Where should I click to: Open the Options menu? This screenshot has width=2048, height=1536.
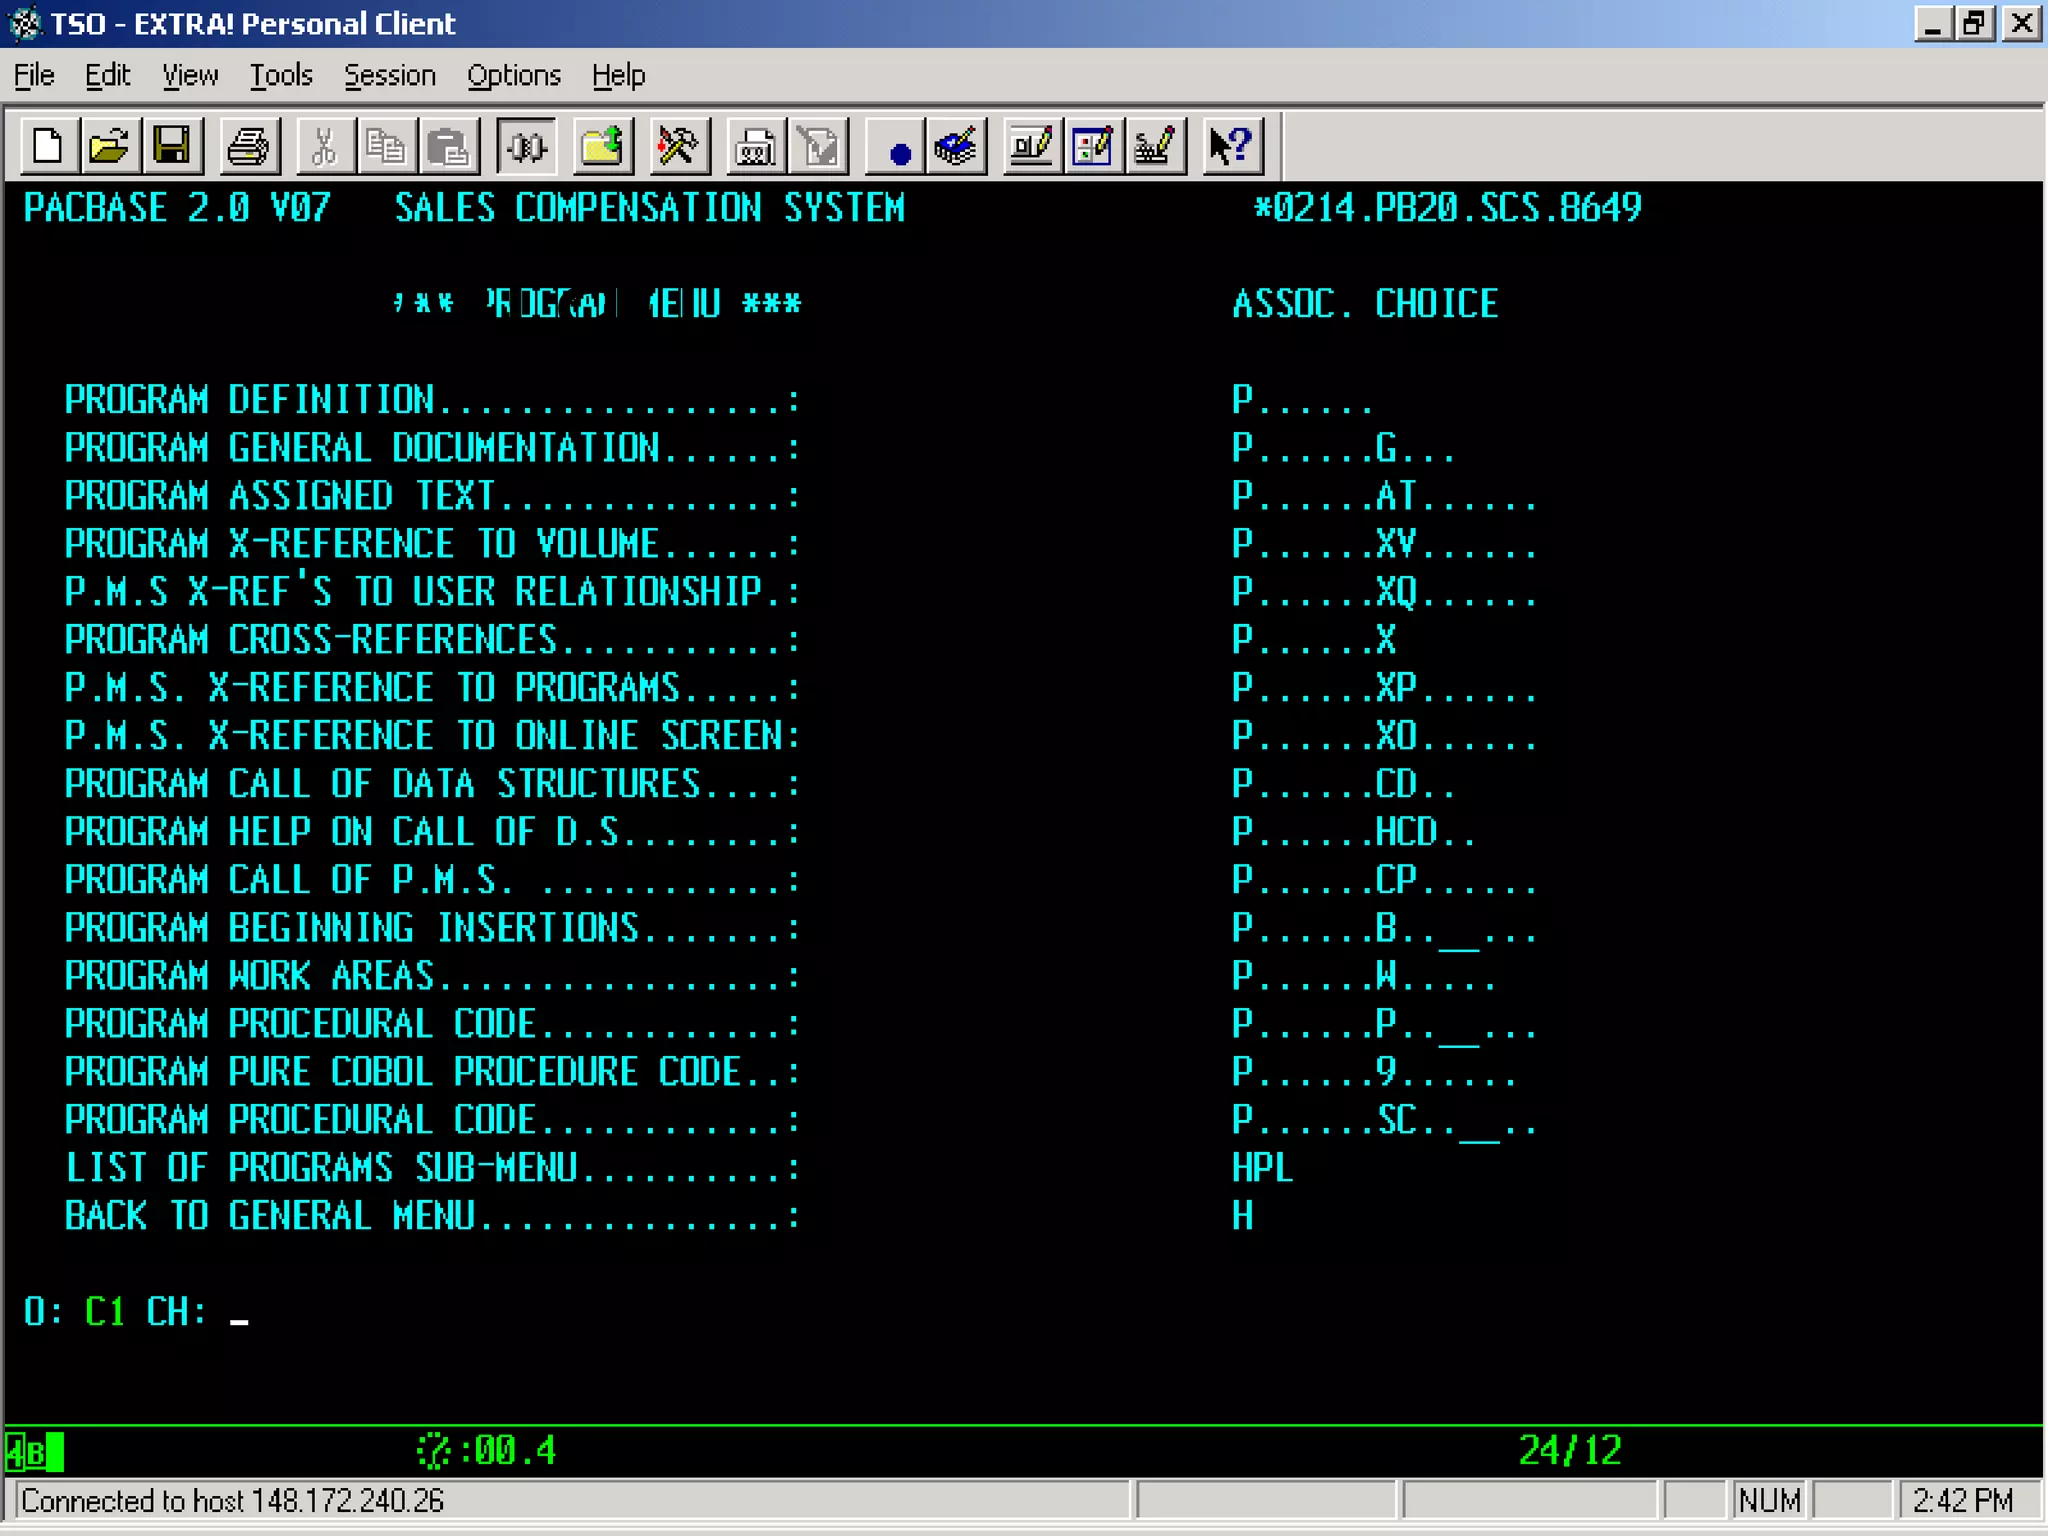click(514, 76)
